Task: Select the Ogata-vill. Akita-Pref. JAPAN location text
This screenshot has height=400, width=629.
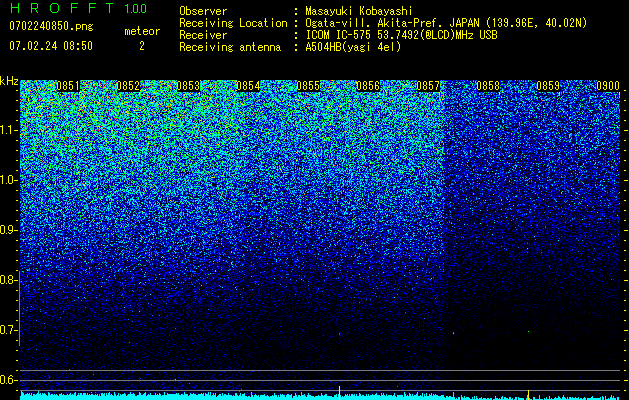Action: click(x=446, y=23)
